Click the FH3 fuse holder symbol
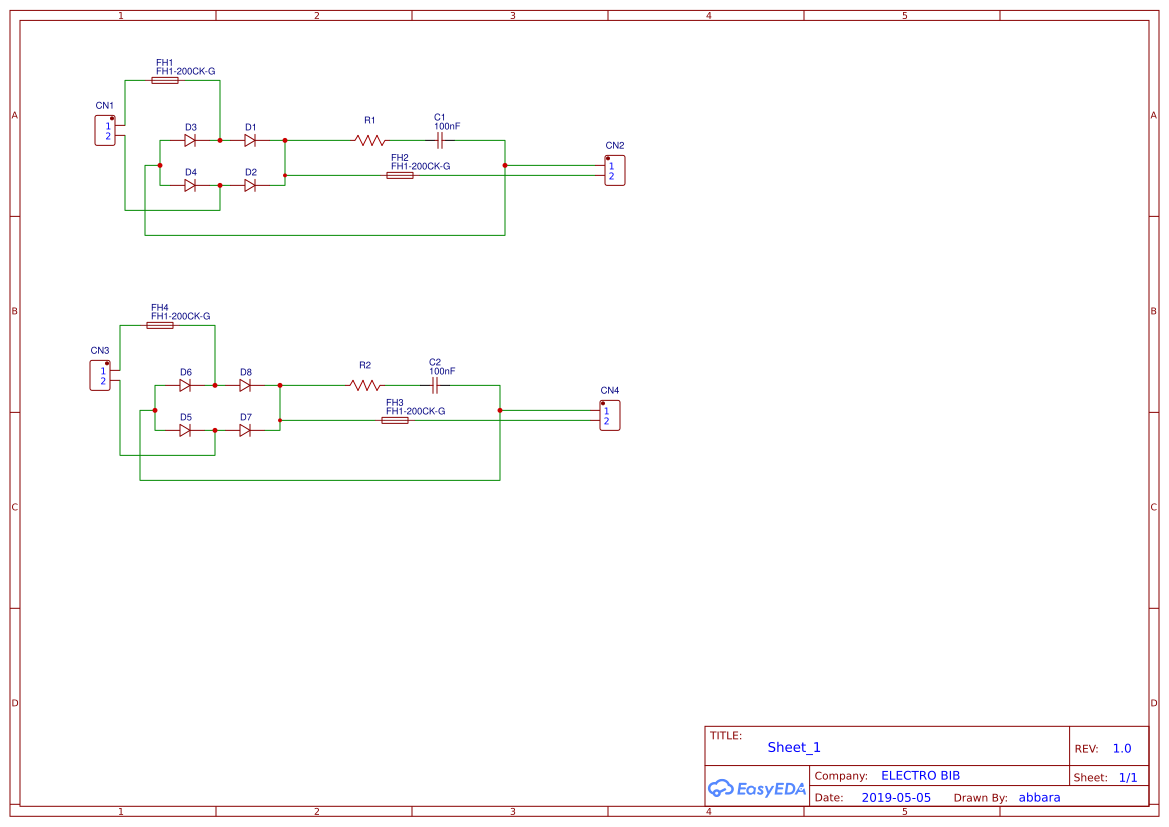Screen dimensions: 1169x827 (395, 421)
